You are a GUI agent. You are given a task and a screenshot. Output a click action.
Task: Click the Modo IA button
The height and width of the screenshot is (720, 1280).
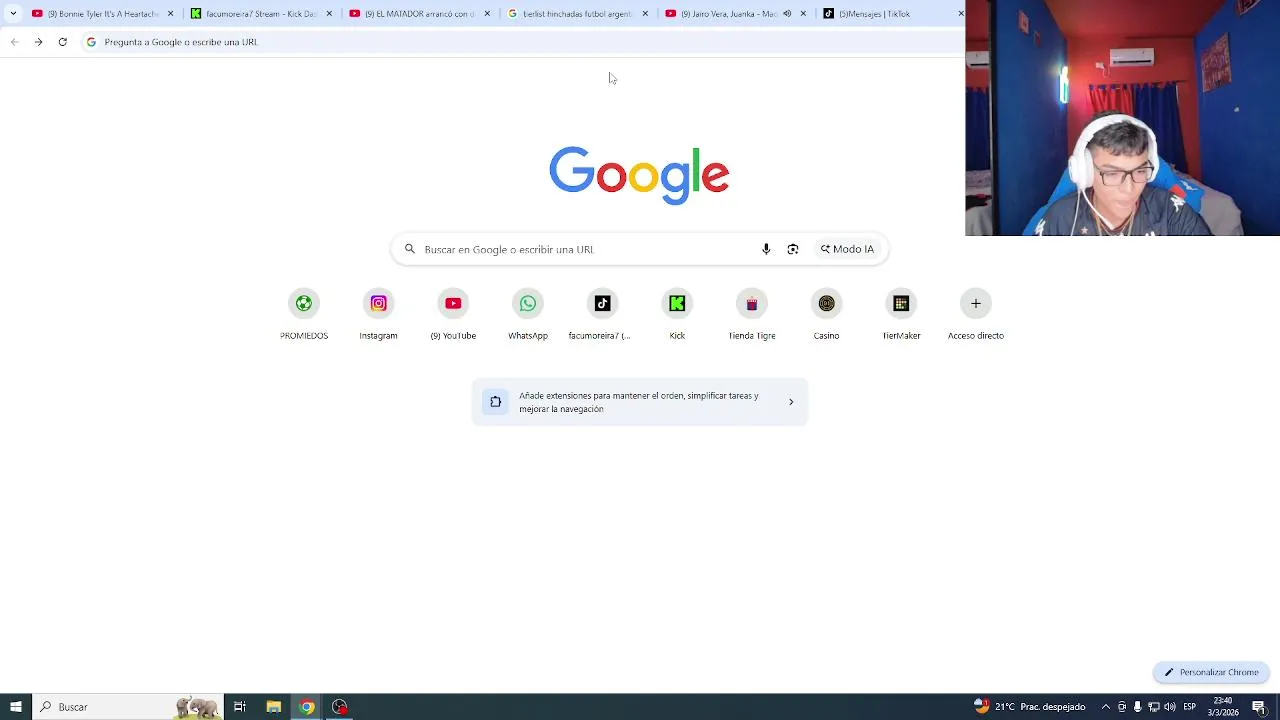(847, 249)
